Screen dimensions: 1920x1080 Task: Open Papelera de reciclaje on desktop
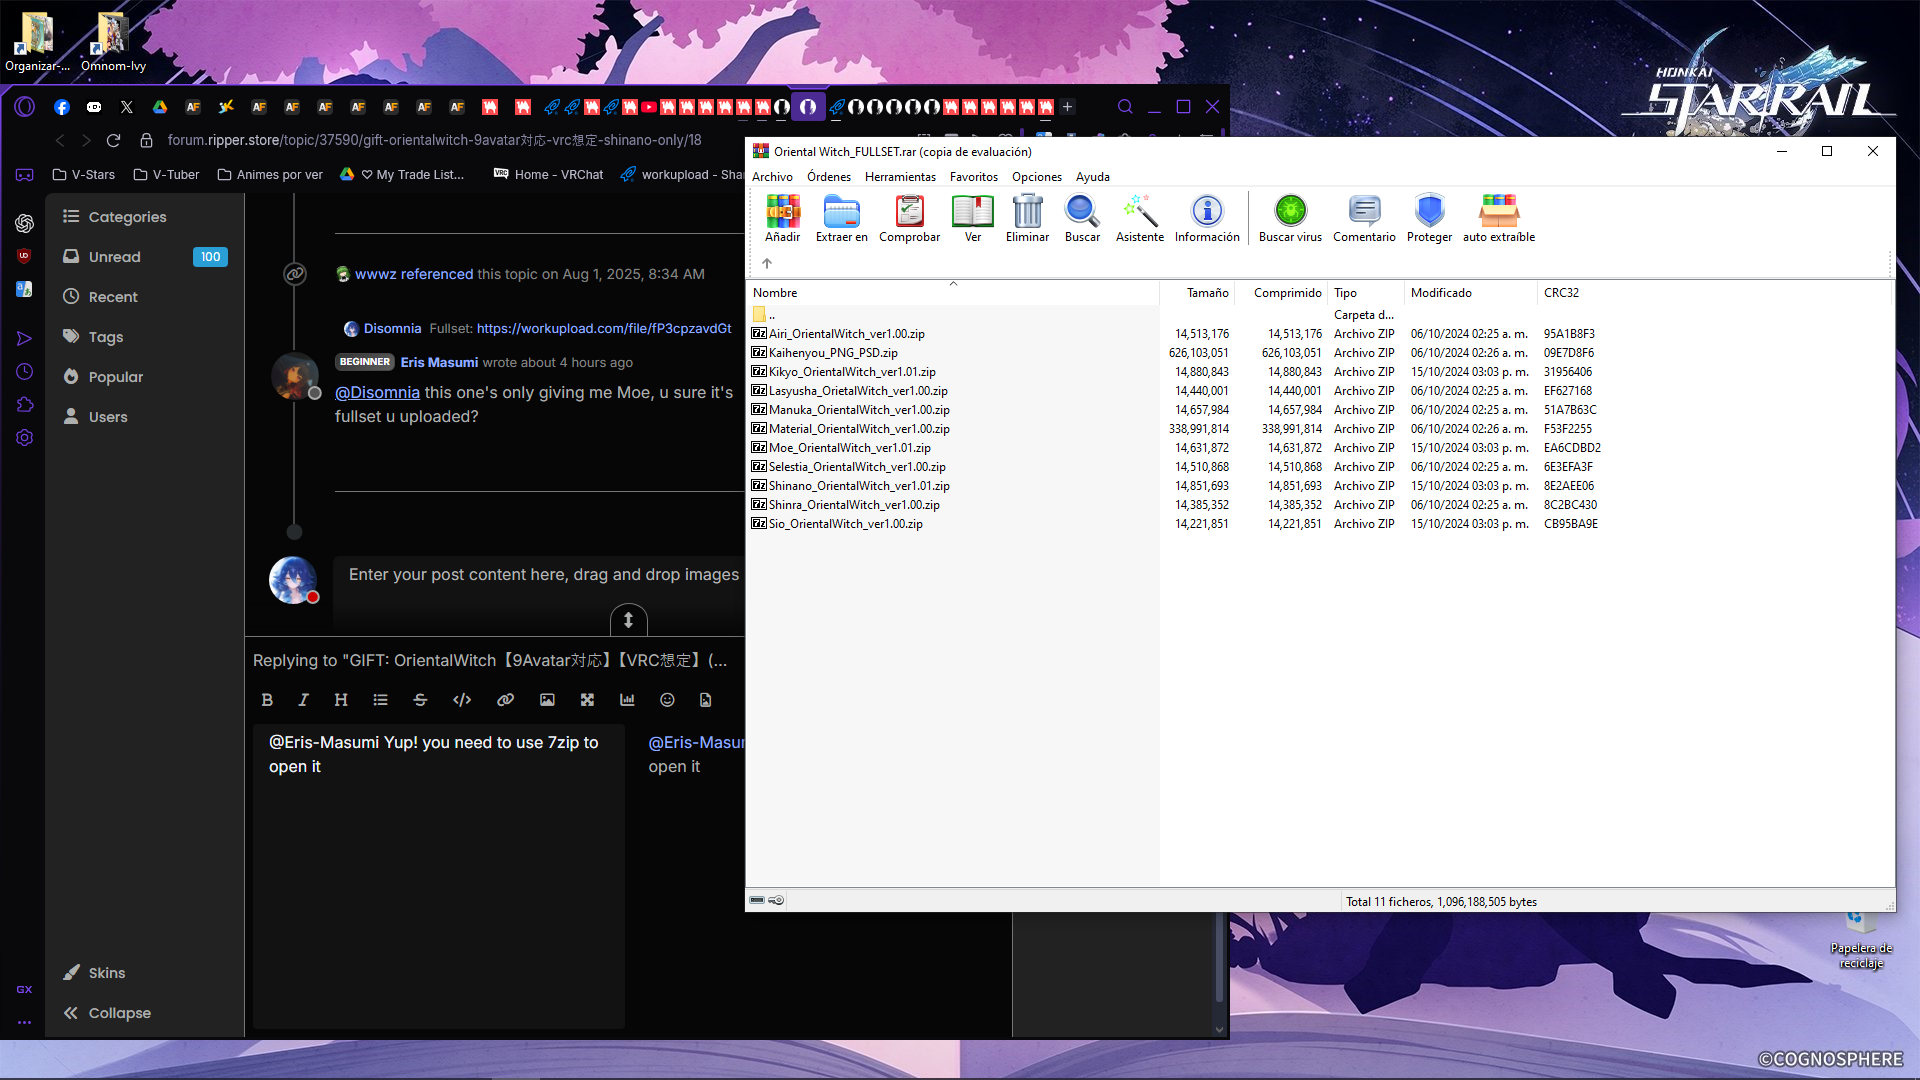1861,940
